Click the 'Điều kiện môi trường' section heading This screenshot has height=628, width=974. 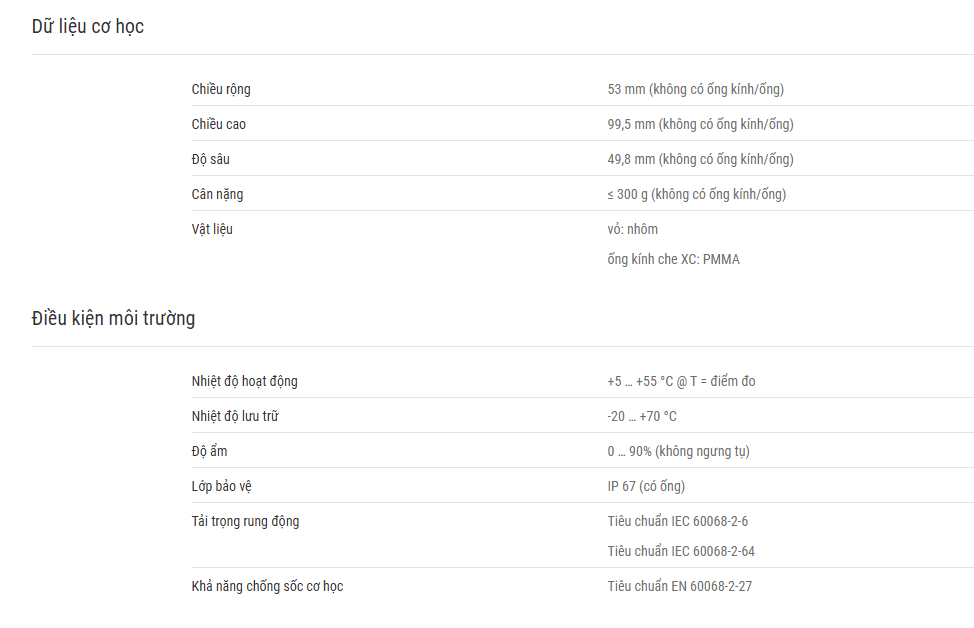click(x=113, y=318)
